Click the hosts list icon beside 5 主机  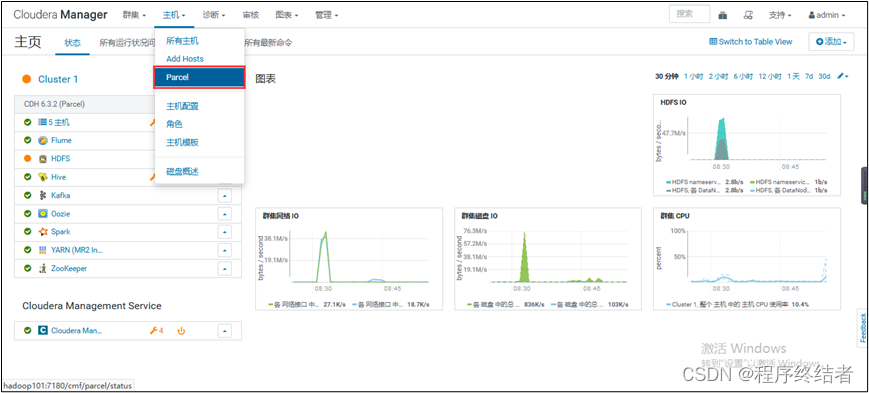43,123
